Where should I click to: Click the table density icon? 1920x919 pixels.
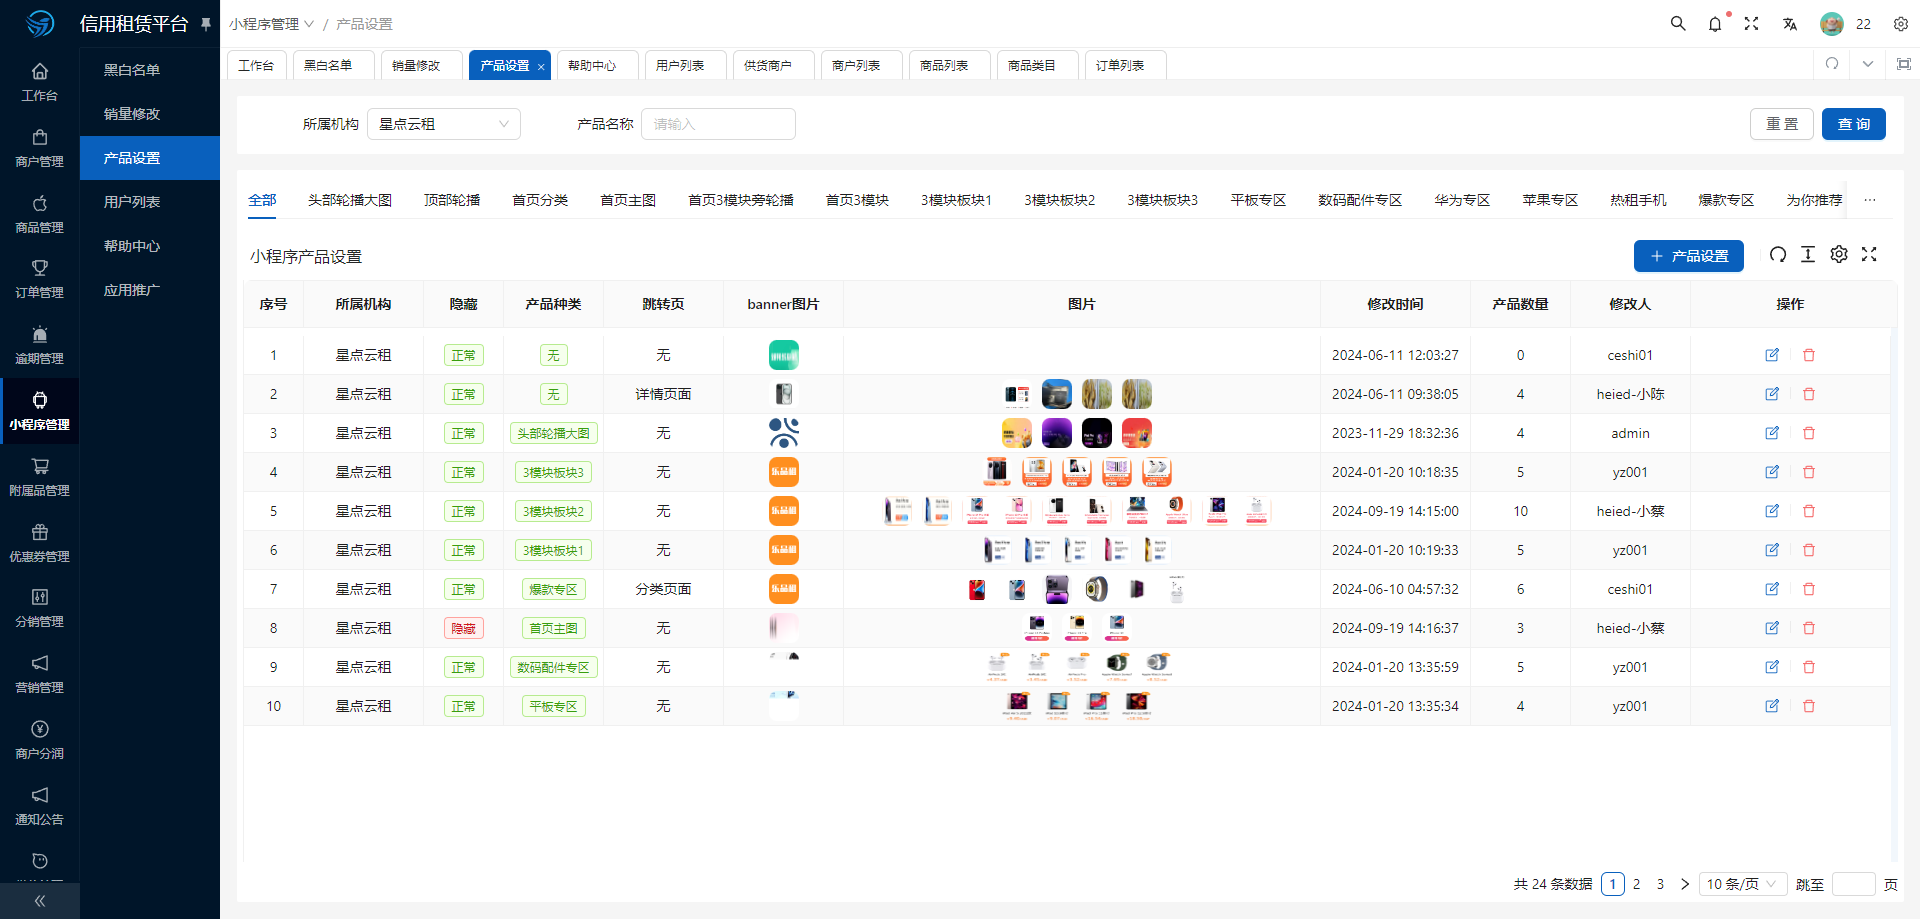tap(1808, 255)
